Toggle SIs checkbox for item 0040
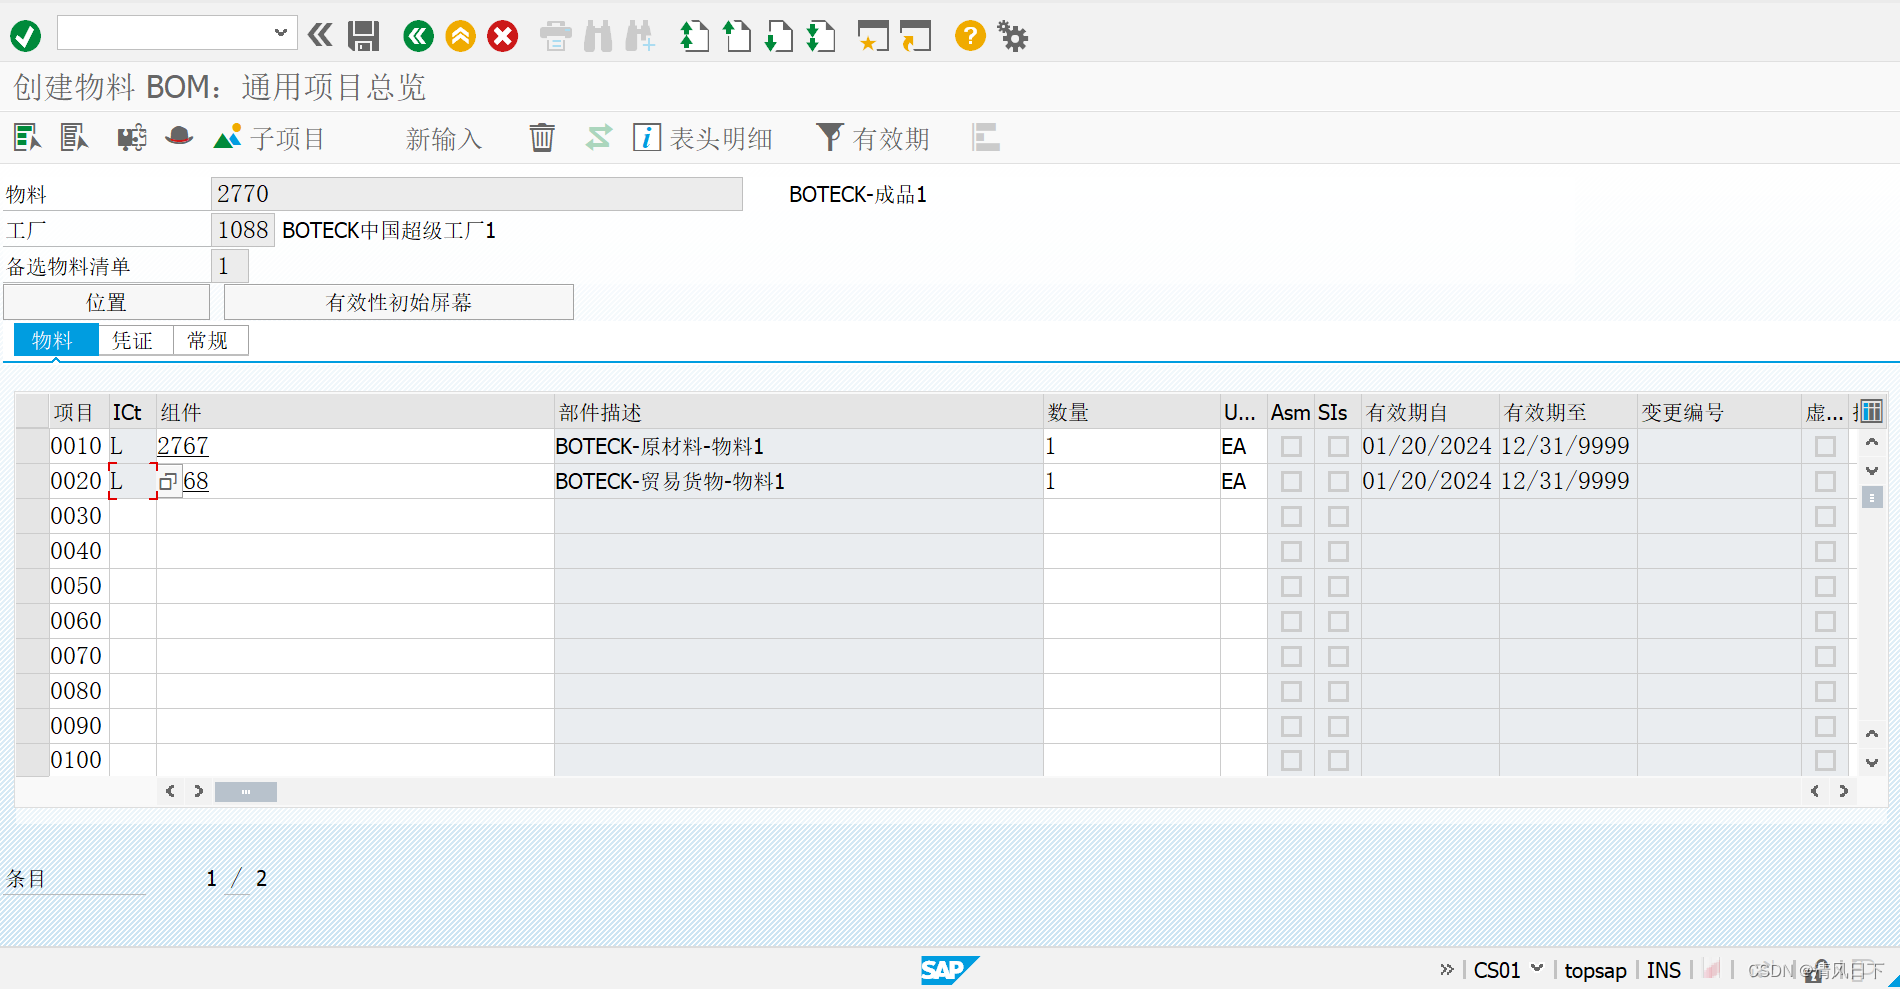 1338,551
